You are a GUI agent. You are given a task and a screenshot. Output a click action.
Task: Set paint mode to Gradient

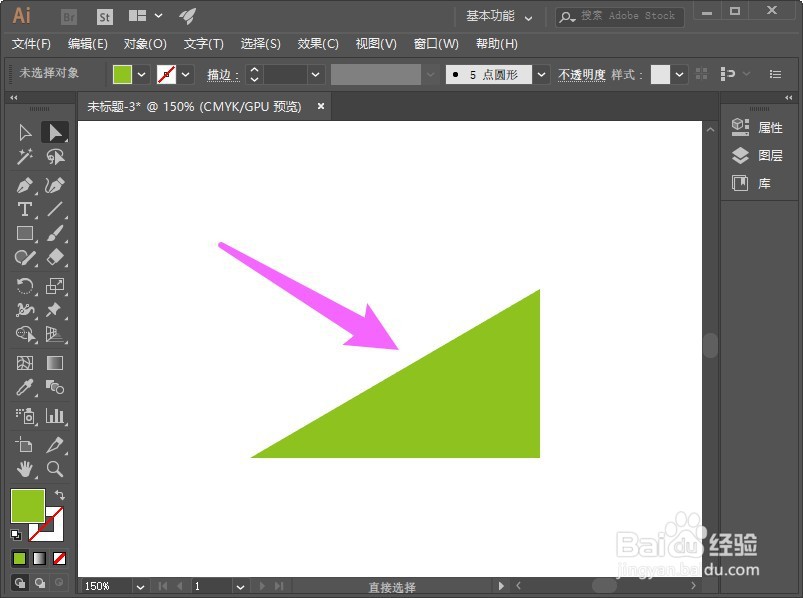tap(39, 559)
